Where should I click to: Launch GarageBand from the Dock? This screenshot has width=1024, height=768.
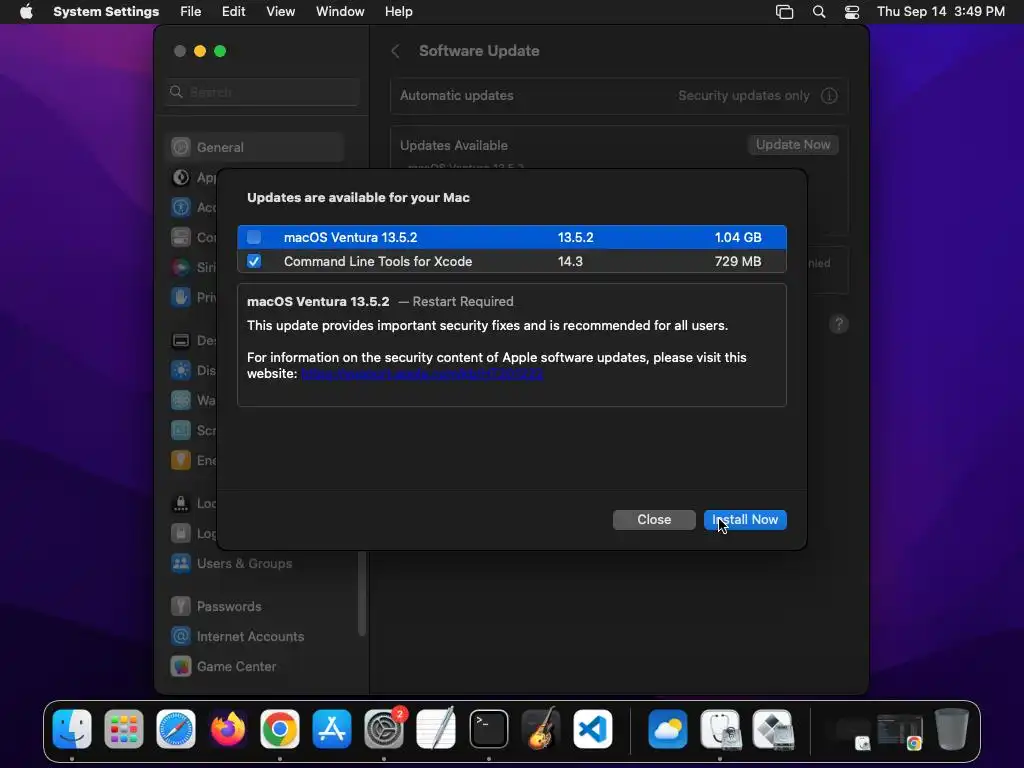541,729
